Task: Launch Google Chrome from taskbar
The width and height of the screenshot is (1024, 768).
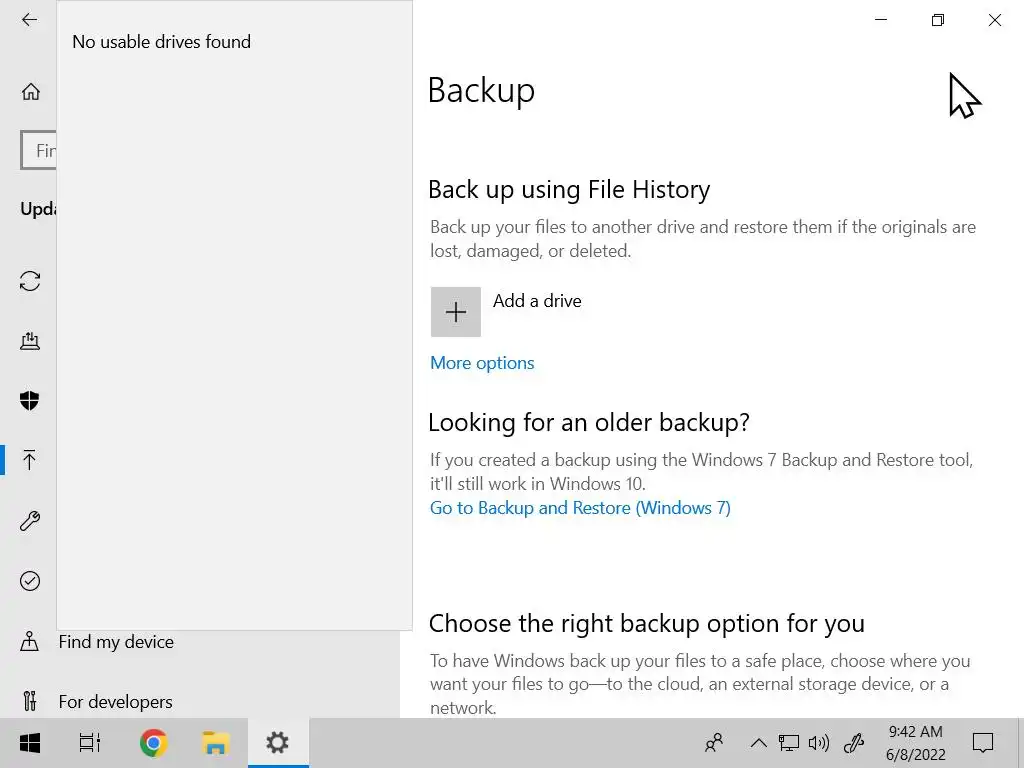Action: 153,743
